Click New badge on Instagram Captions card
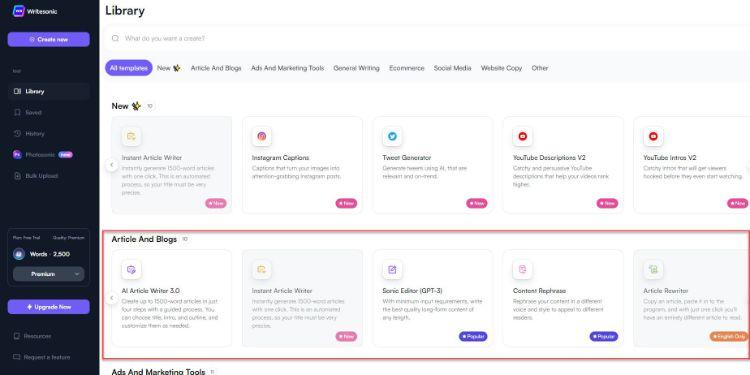 [x=346, y=203]
